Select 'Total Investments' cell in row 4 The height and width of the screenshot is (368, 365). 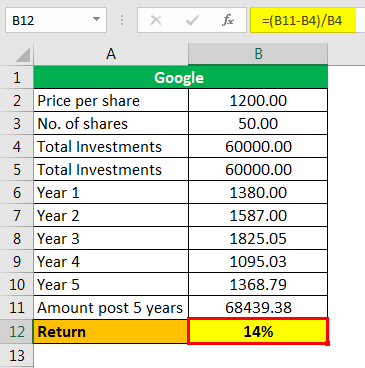111,146
